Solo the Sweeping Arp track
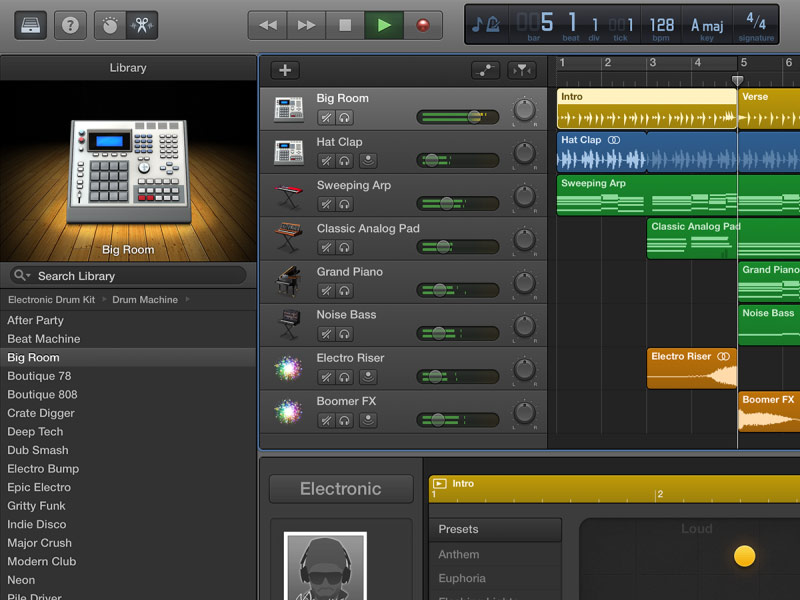Viewport: 800px width, 600px height. 344,205
